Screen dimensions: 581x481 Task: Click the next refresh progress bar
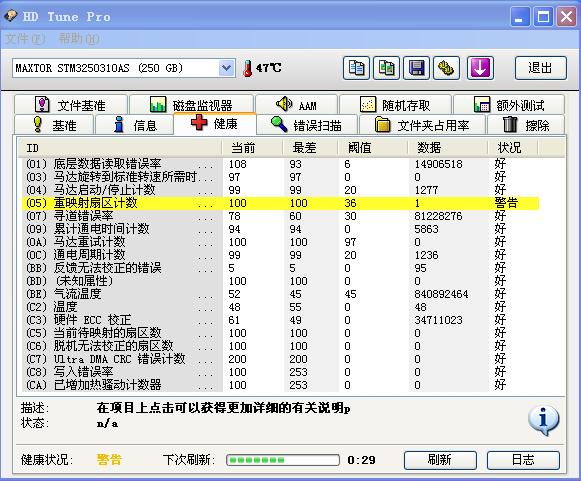point(283,460)
